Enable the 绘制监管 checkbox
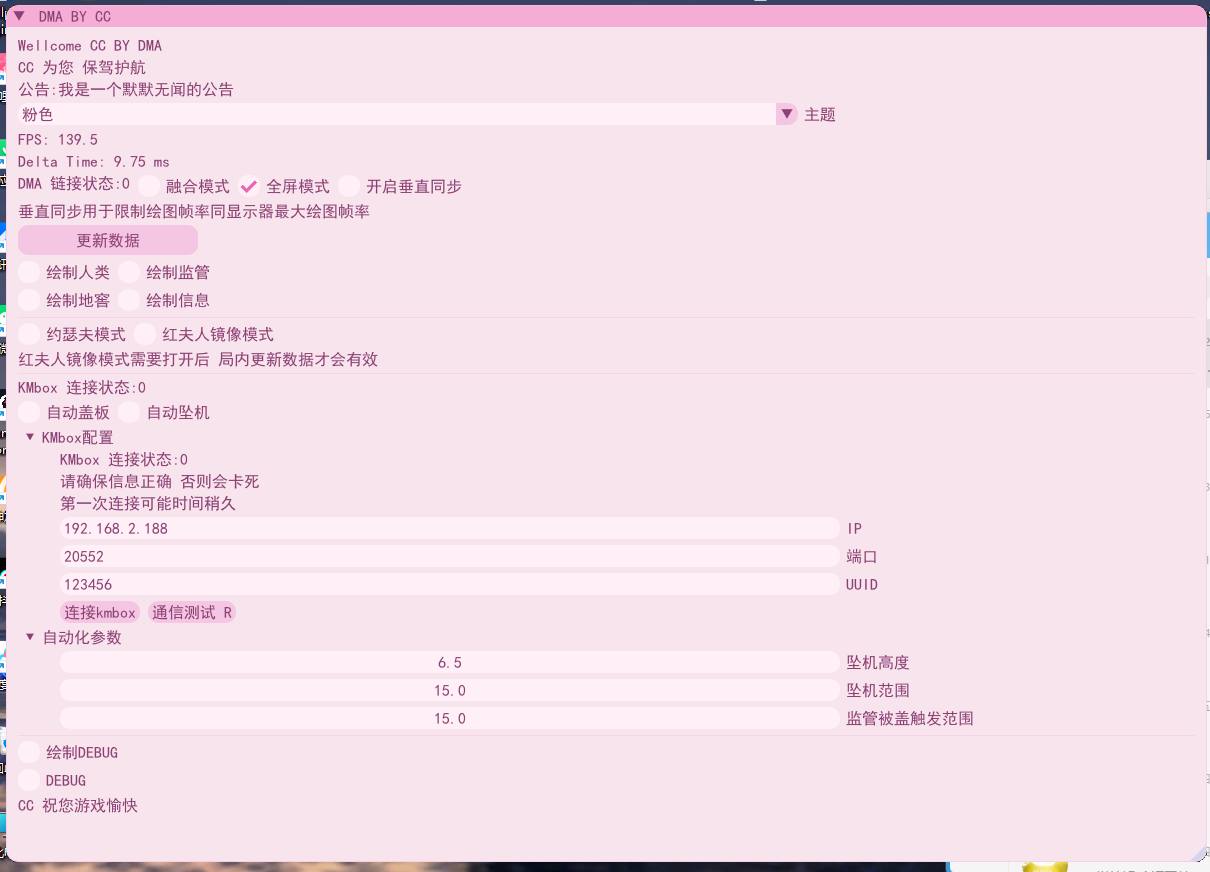This screenshot has width=1210, height=872. coord(130,273)
